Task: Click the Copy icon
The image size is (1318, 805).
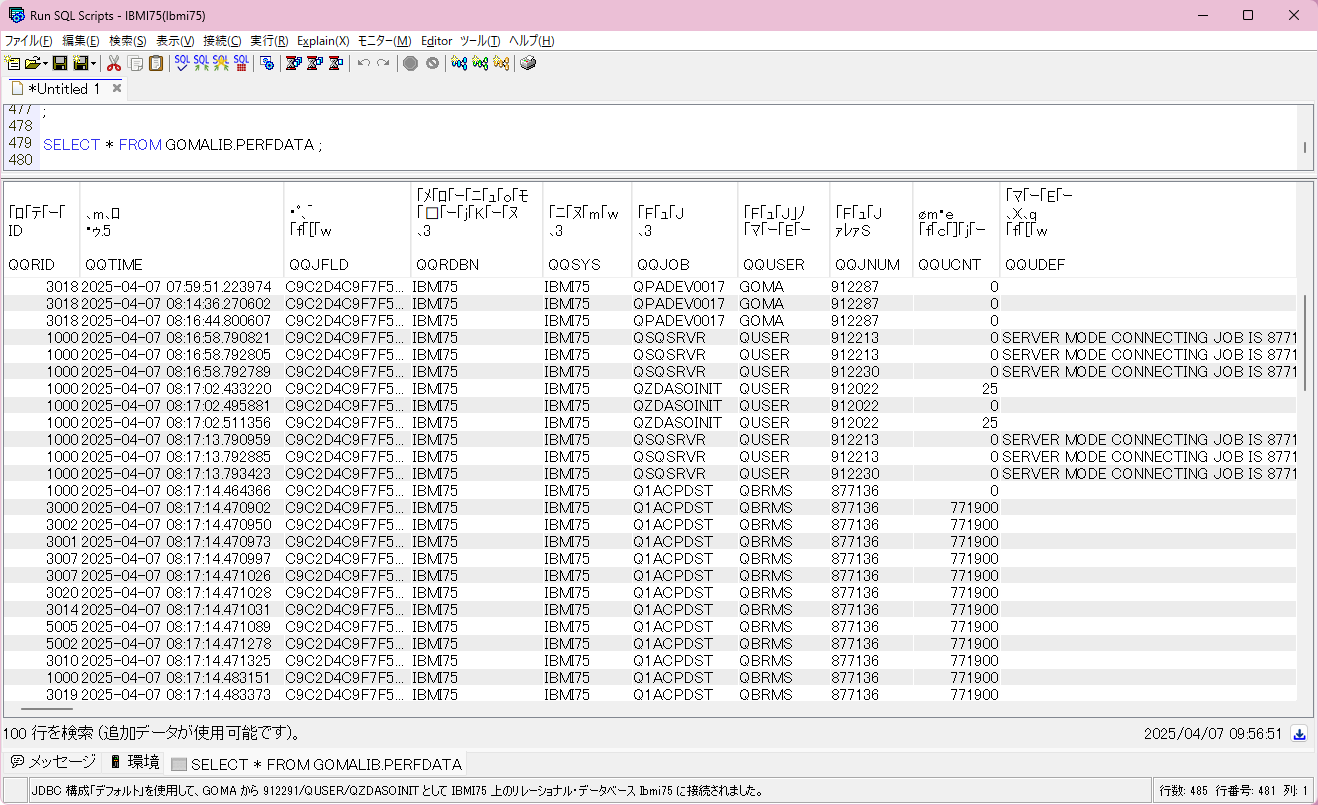Action: [135, 63]
